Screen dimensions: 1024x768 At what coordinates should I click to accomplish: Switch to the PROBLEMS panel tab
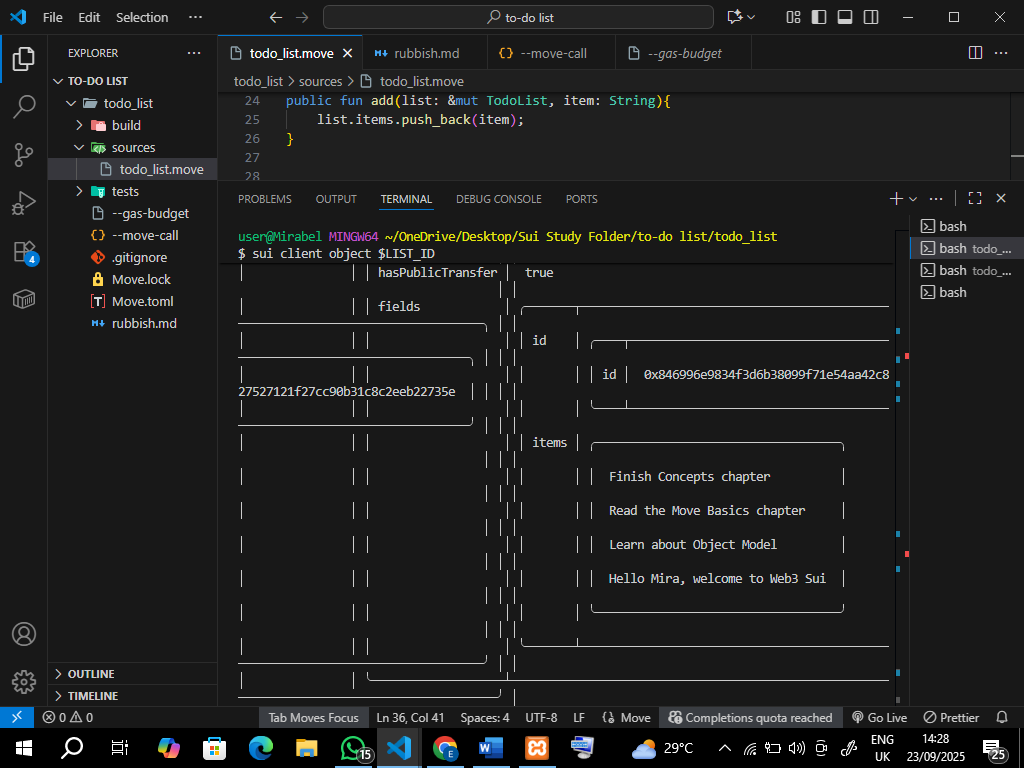point(264,199)
